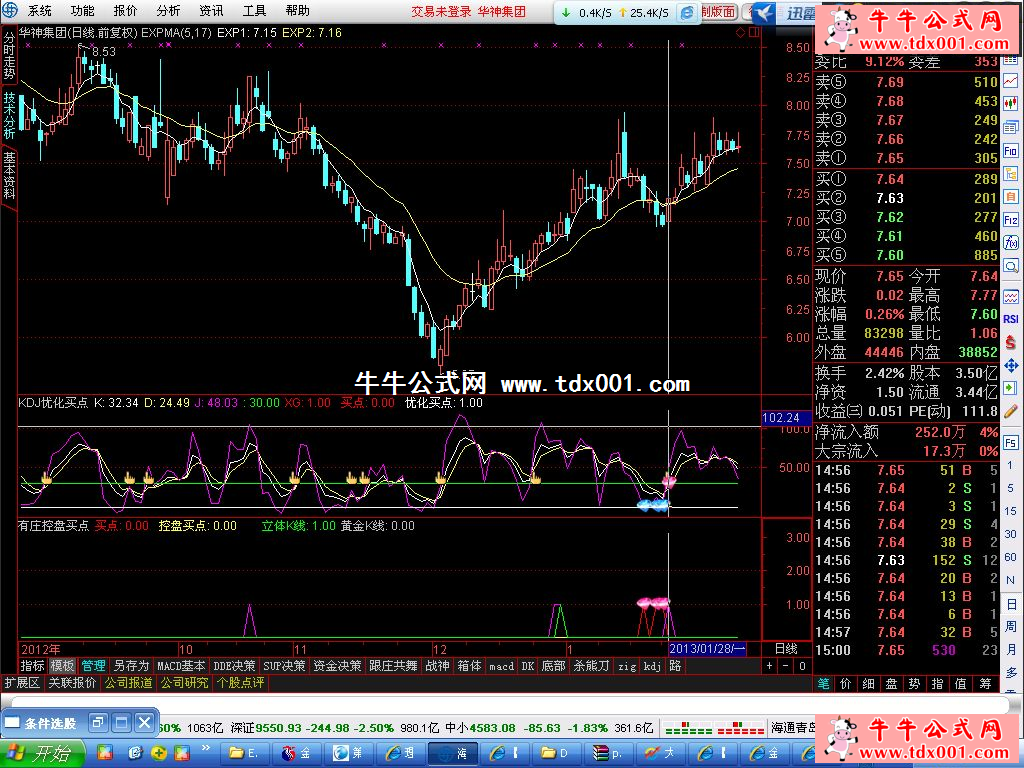Click 另存为 in indicator bar

(131, 665)
